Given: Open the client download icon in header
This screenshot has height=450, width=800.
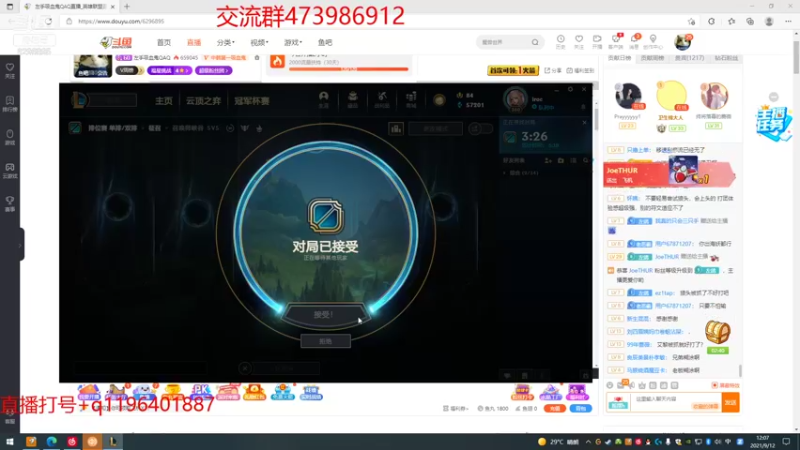Looking at the screenshot, I should pyautogui.click(x=616, y=41).
